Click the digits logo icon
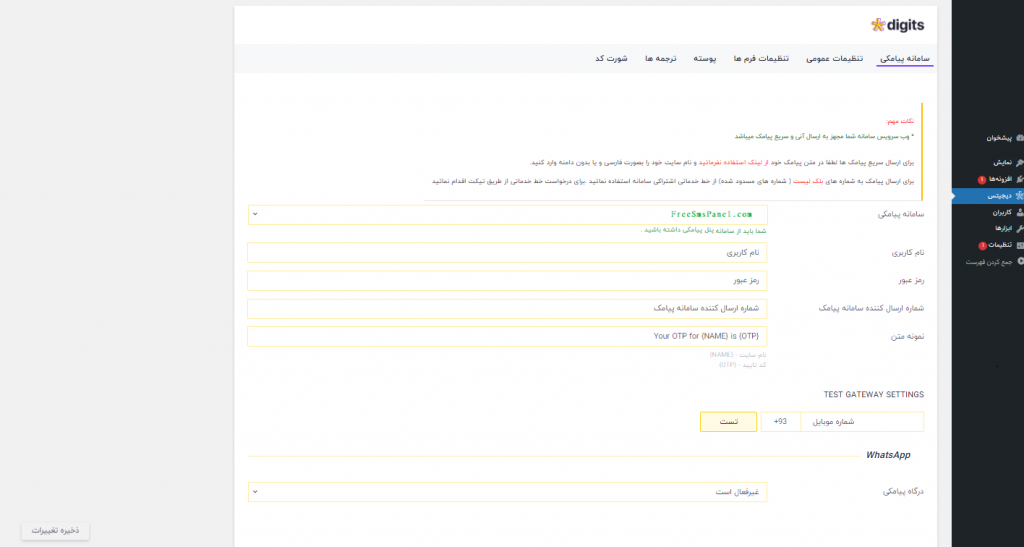This screenshot has width=1024, height=547. click(x=878, y=25)
